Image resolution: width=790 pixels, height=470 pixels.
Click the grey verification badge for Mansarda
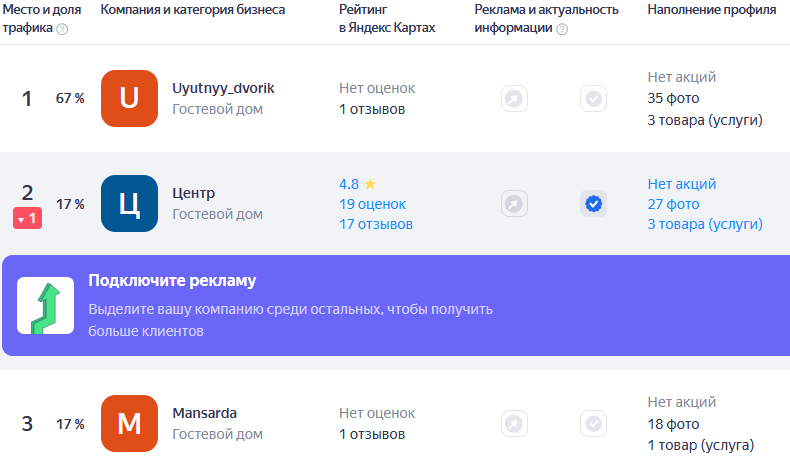[x=593, y=423]
